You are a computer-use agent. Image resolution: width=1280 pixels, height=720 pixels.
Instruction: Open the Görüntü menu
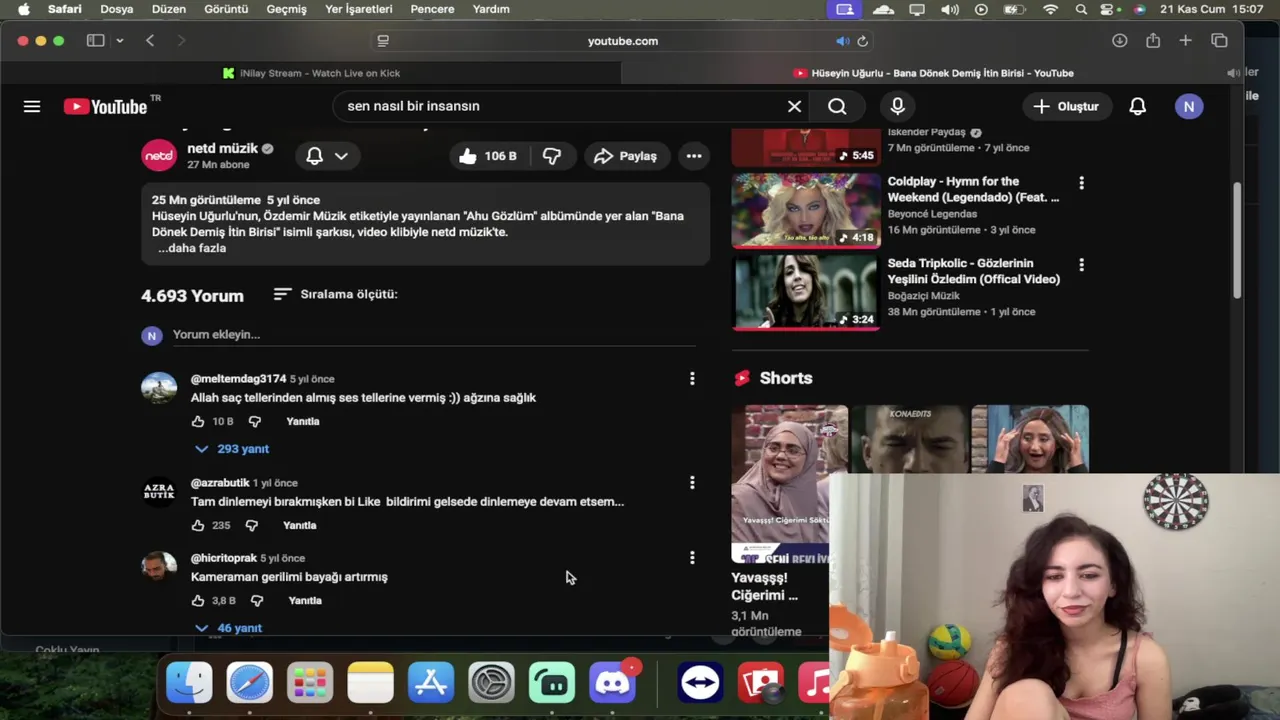tap(226, 9)
